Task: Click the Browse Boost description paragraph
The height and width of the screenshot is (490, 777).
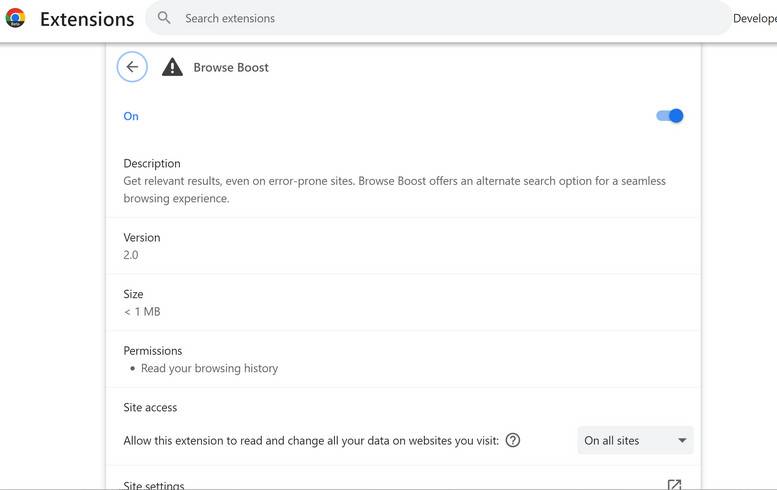Action: [394, 189]
